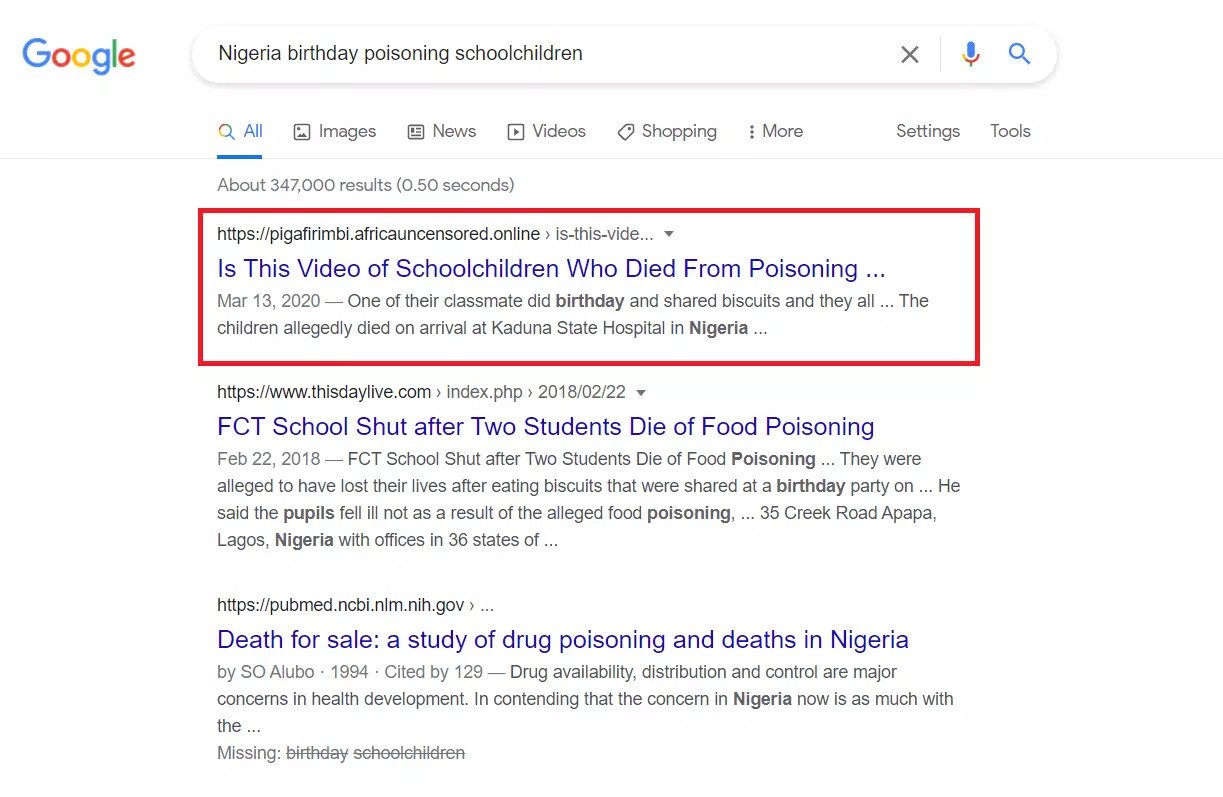1223x797 pixels.
Task: Select the Shopping tab
Action: [667, 131]
